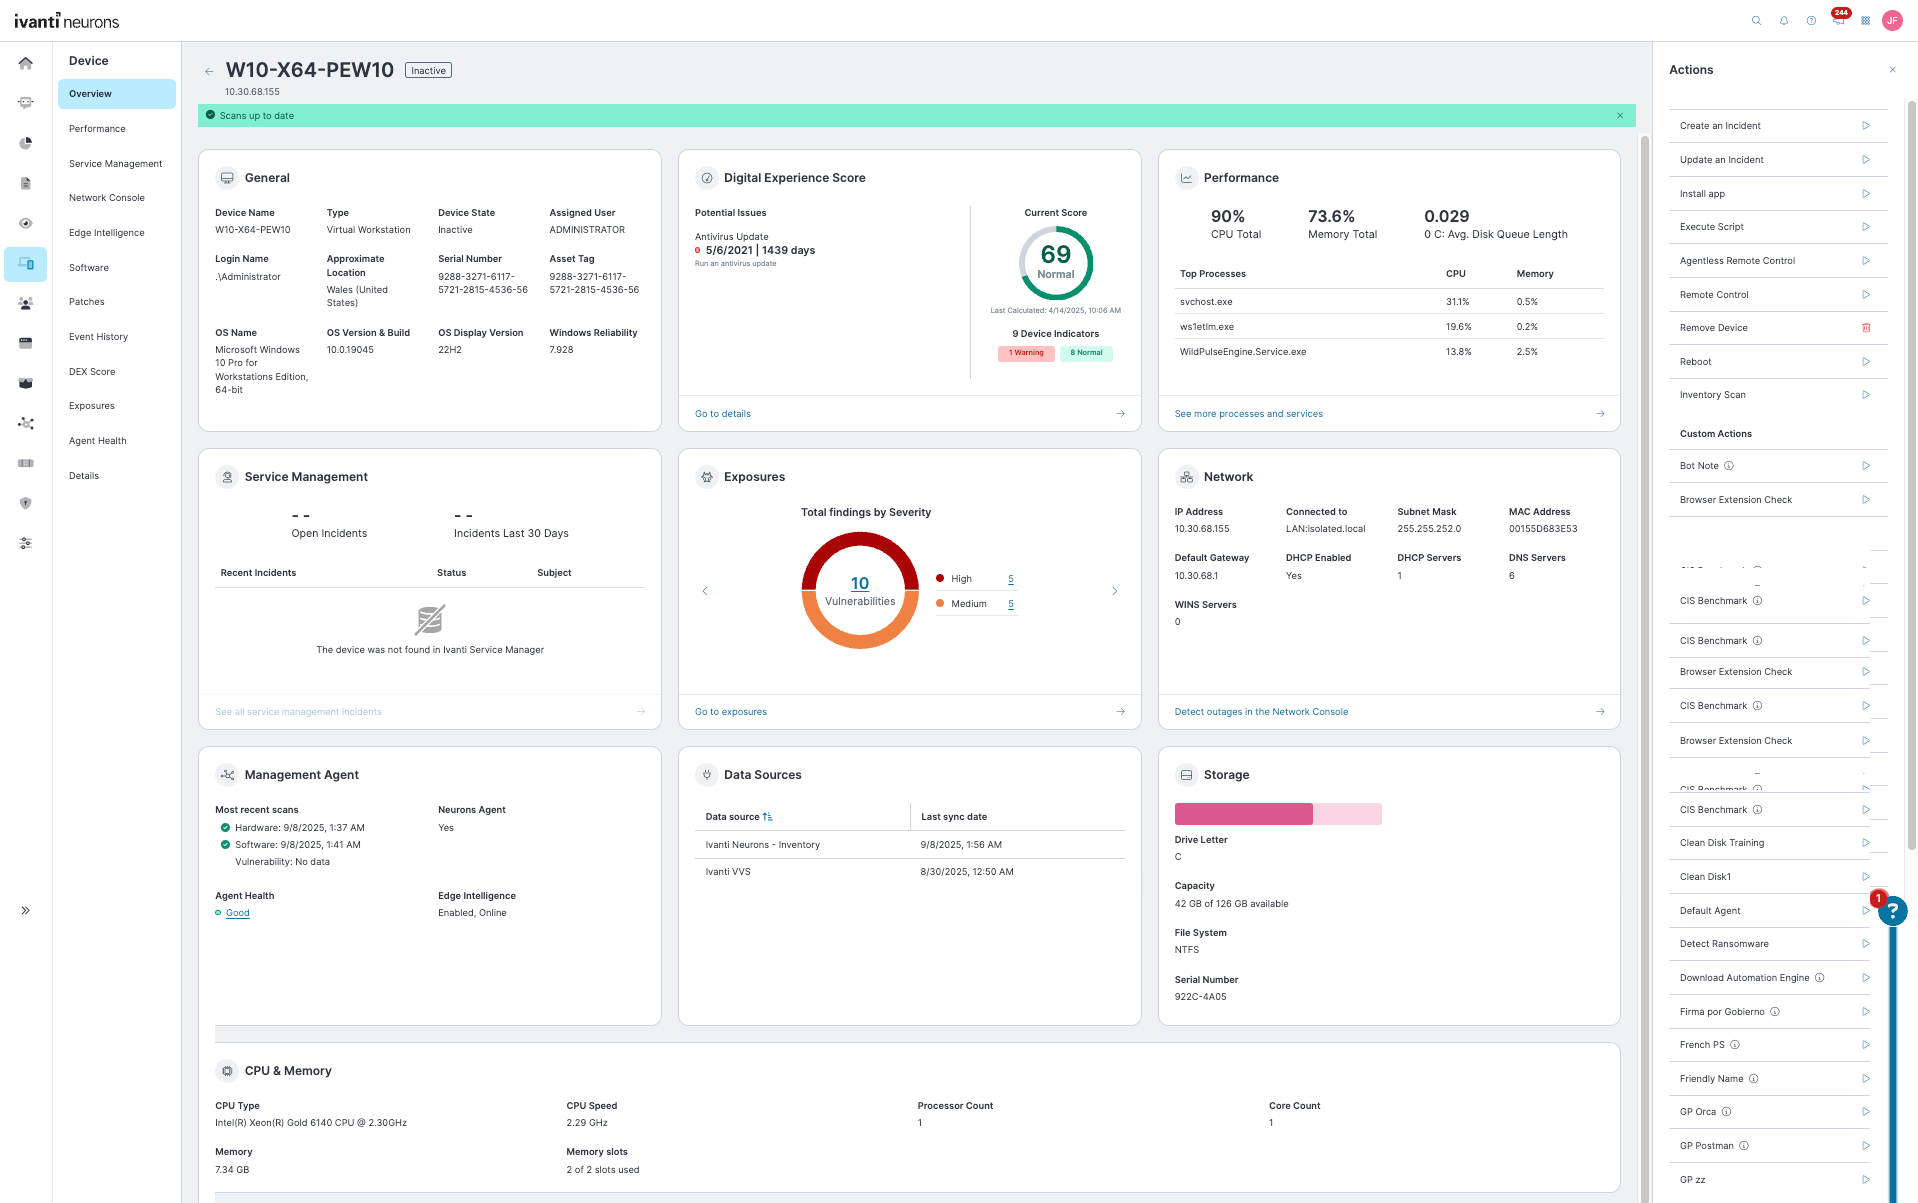Open the People icon in left rail
The height and width of the screenshot is (1203, 1918).
point(26,303)
